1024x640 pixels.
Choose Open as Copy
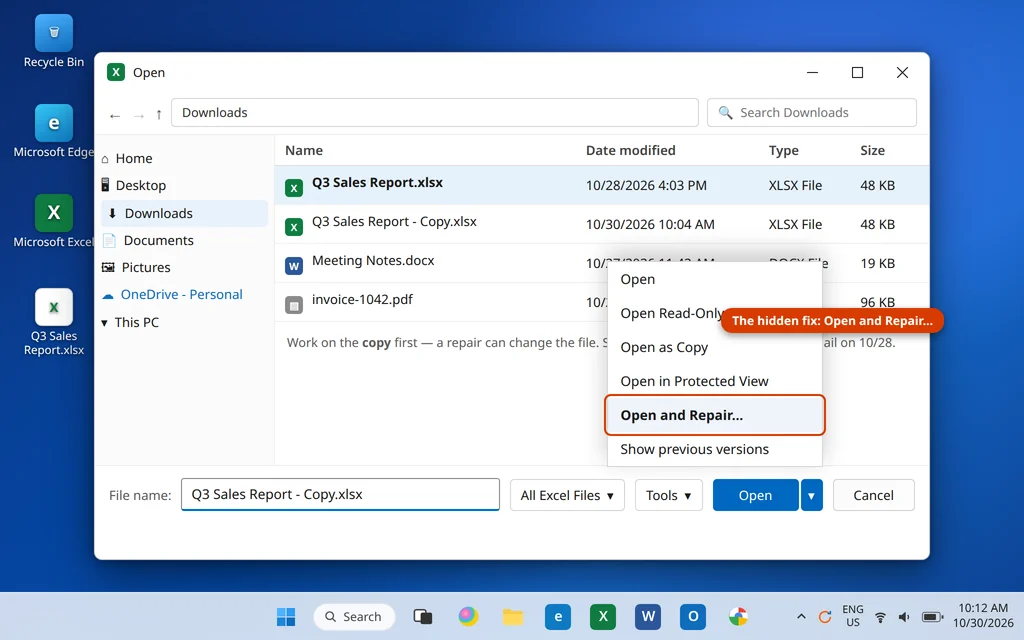(714, 347)
